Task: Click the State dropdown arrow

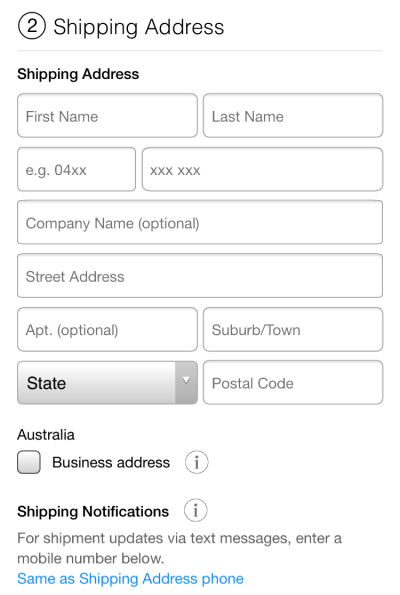Action: 186,382
